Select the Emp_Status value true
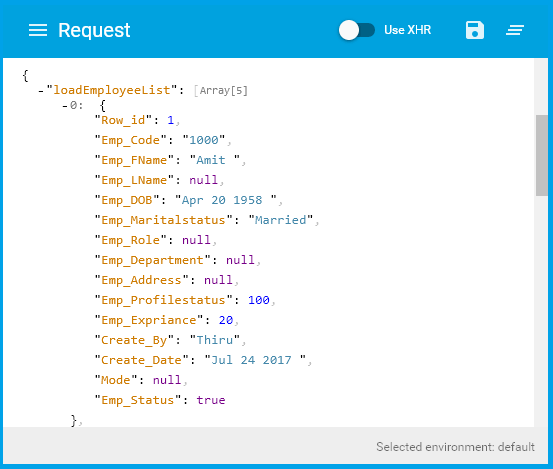The image size is (553, 469). point(211,400)
